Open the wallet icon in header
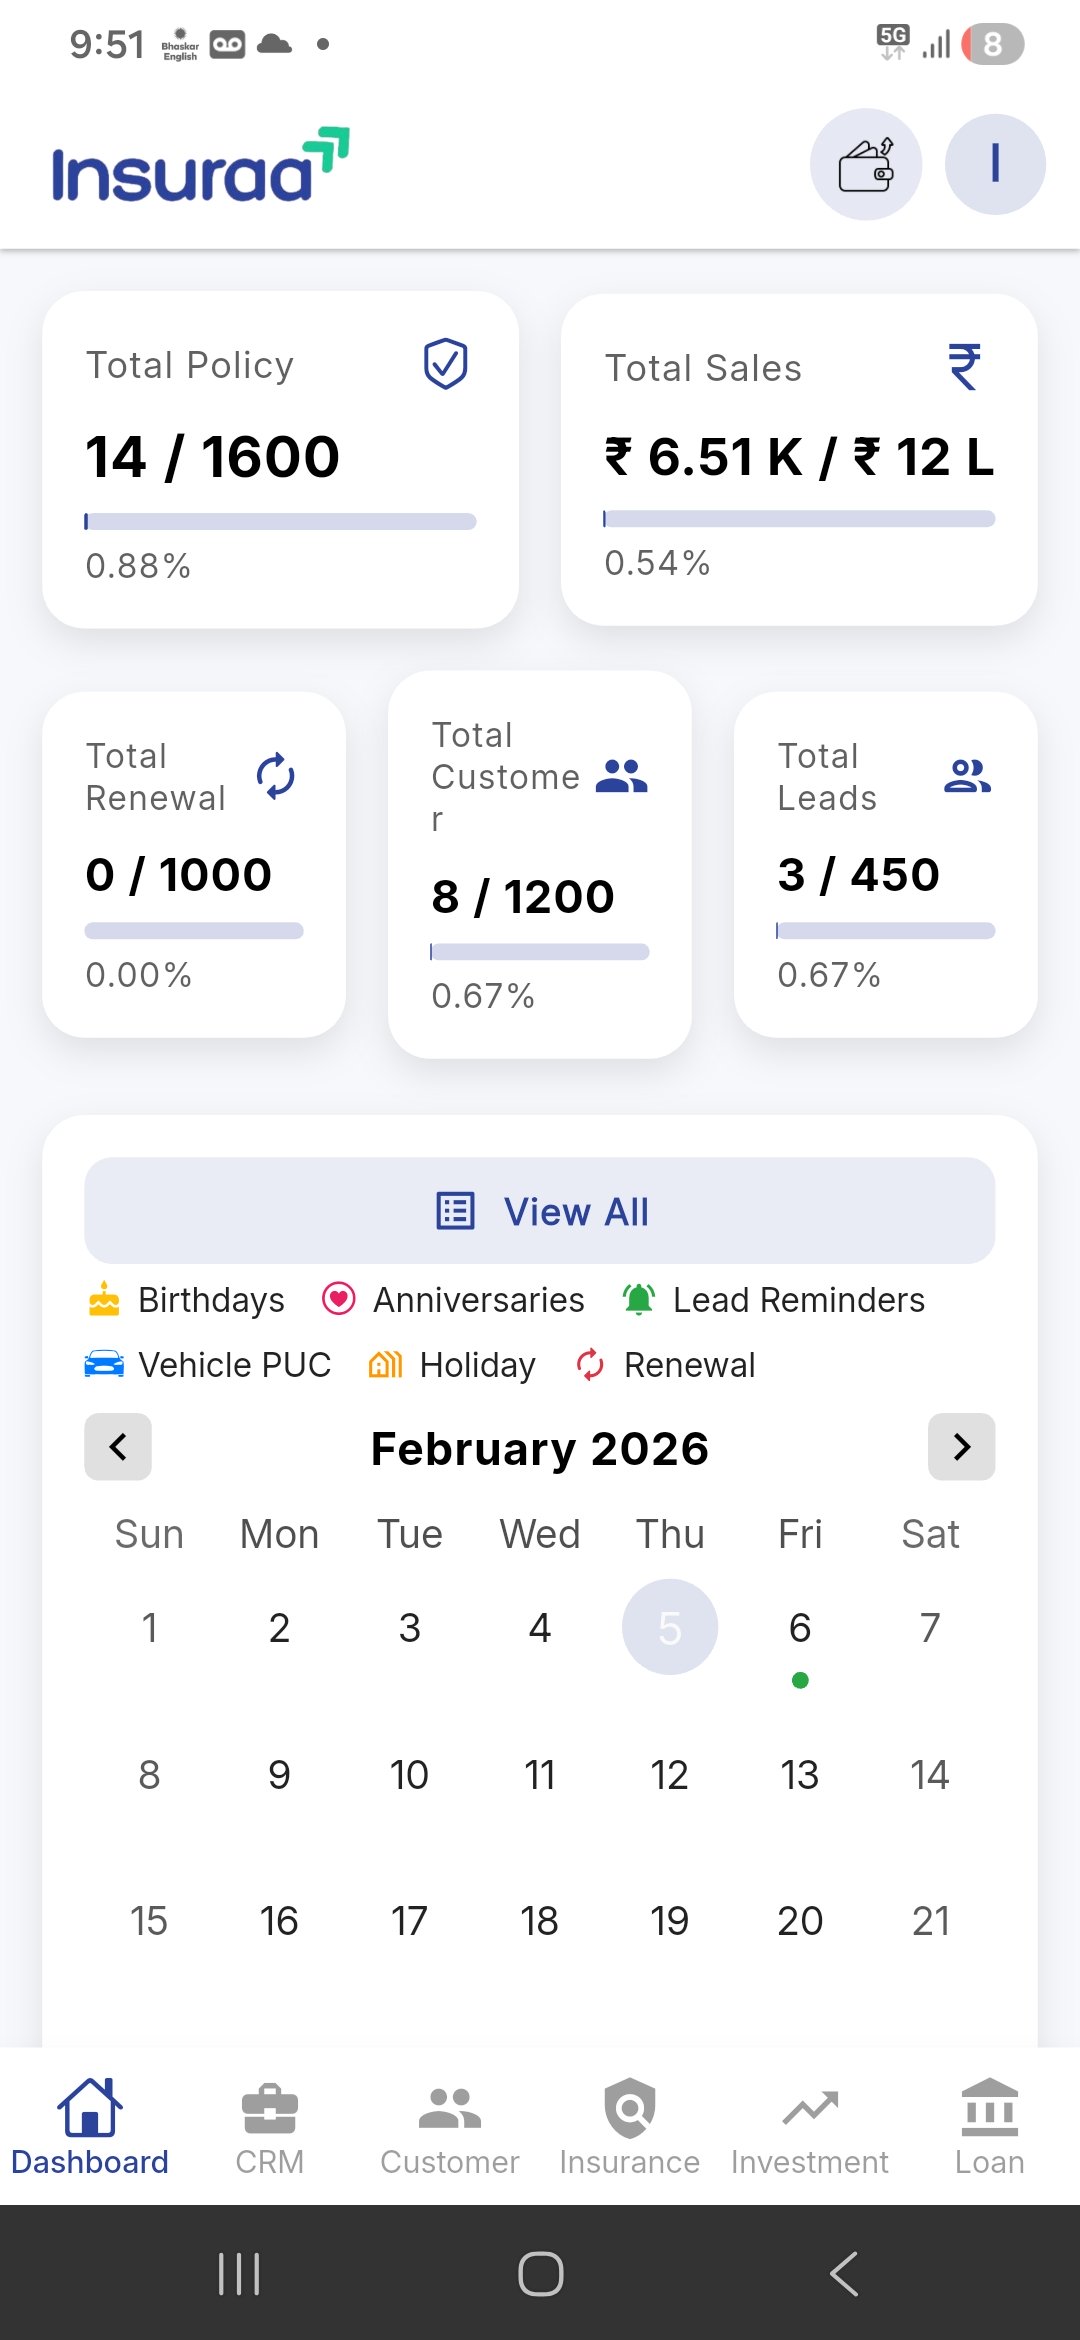 865,165
